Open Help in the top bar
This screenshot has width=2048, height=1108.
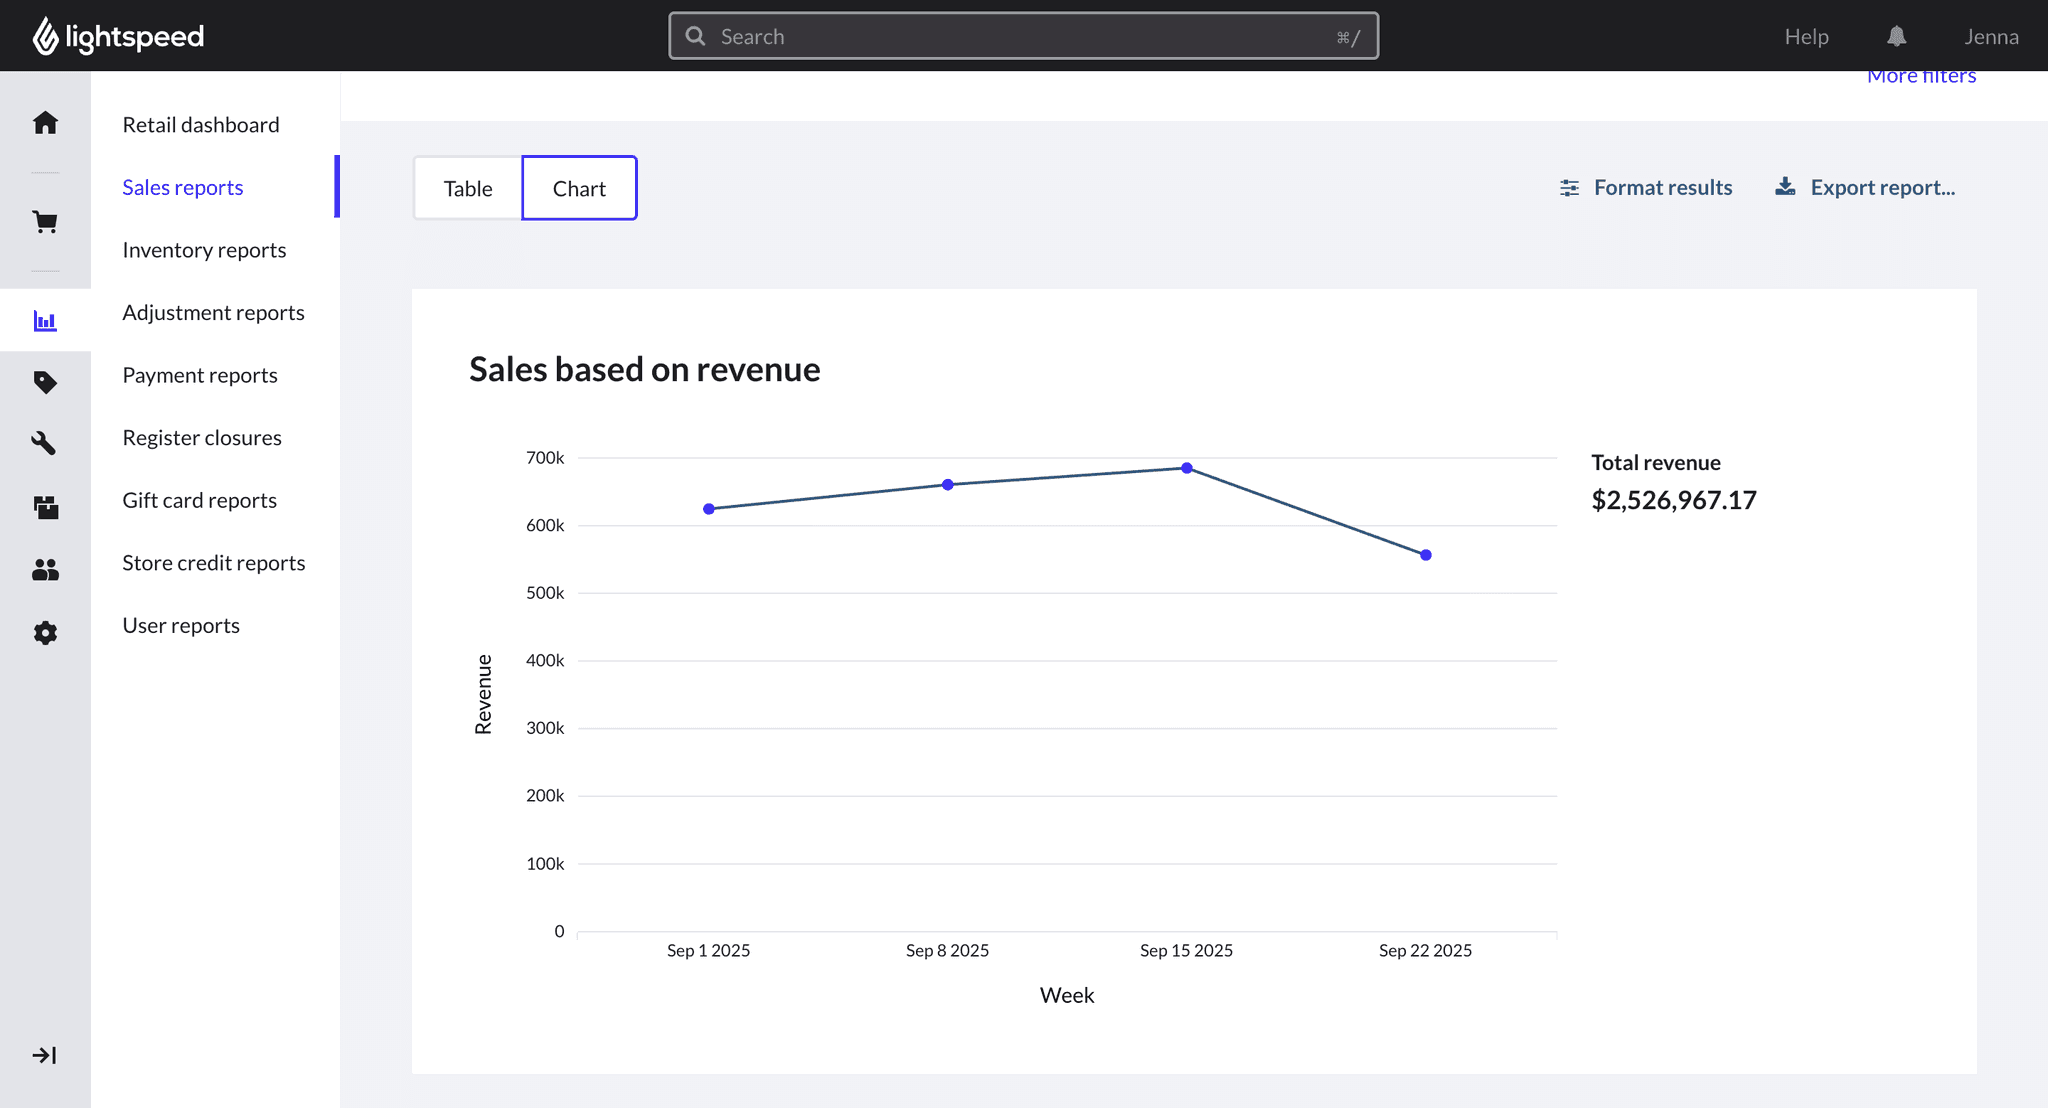(1806, 37)
